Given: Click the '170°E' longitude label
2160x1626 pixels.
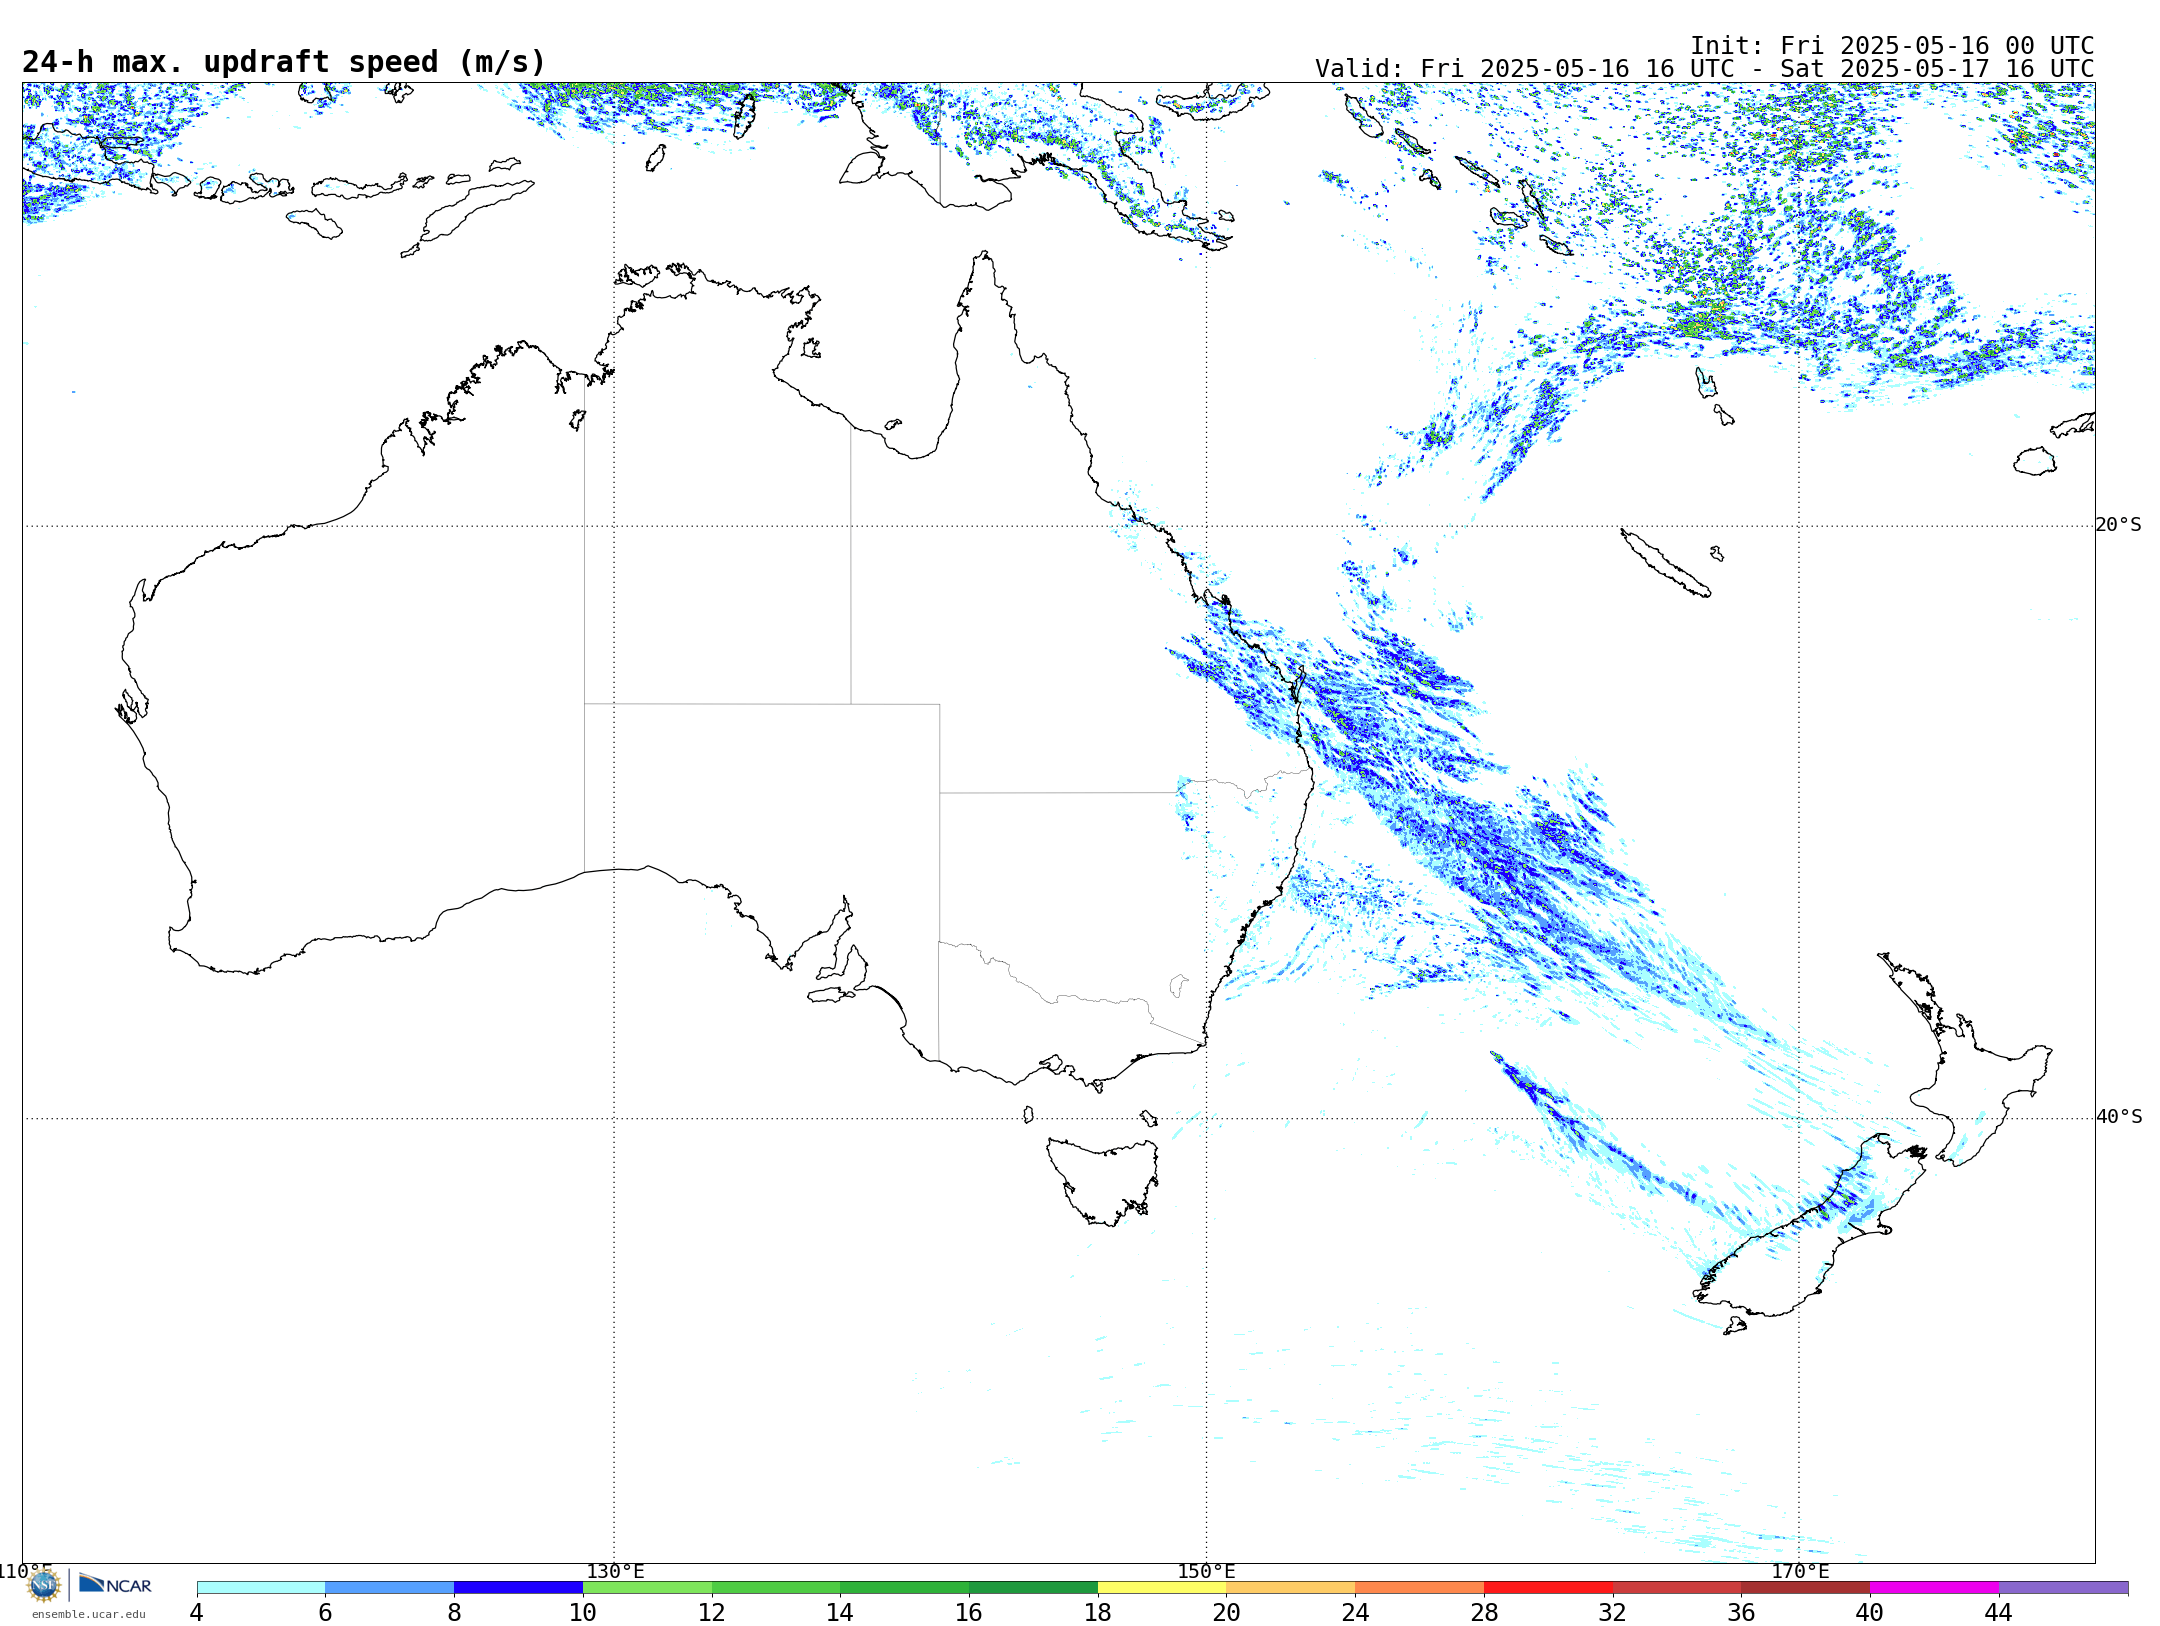Looking at the screenshot, I should pos(1800,1571).
